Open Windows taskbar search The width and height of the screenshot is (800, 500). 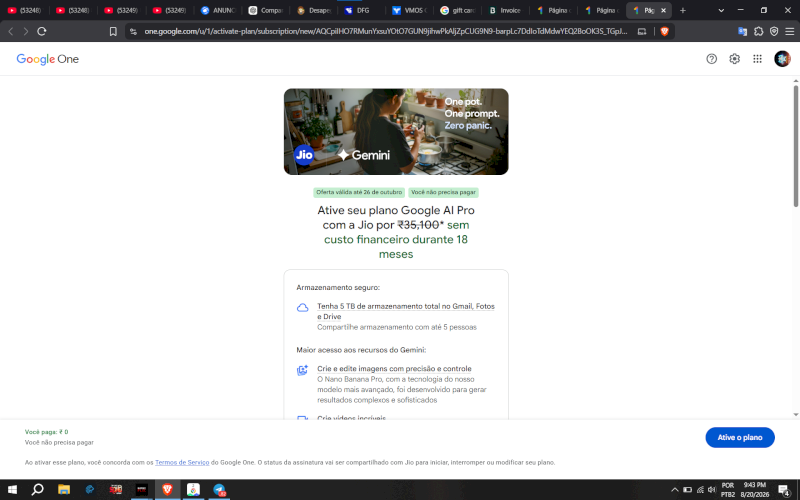37,490
